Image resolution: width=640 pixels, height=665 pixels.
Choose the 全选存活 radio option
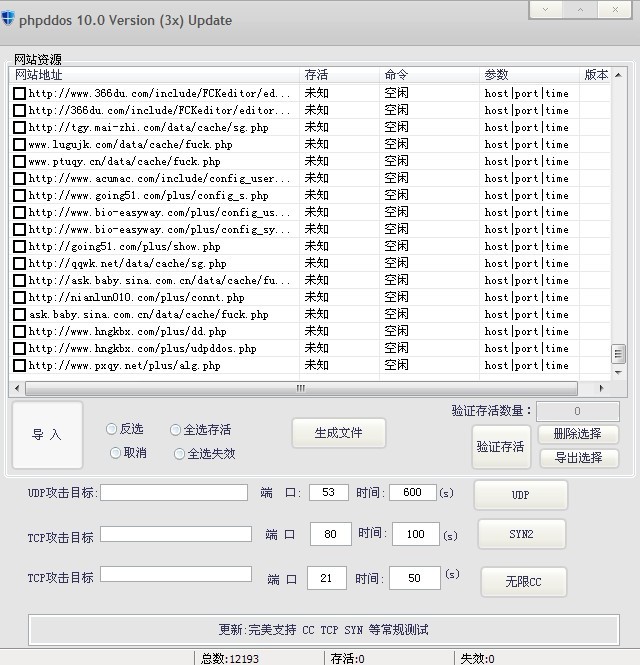[175, 430]
